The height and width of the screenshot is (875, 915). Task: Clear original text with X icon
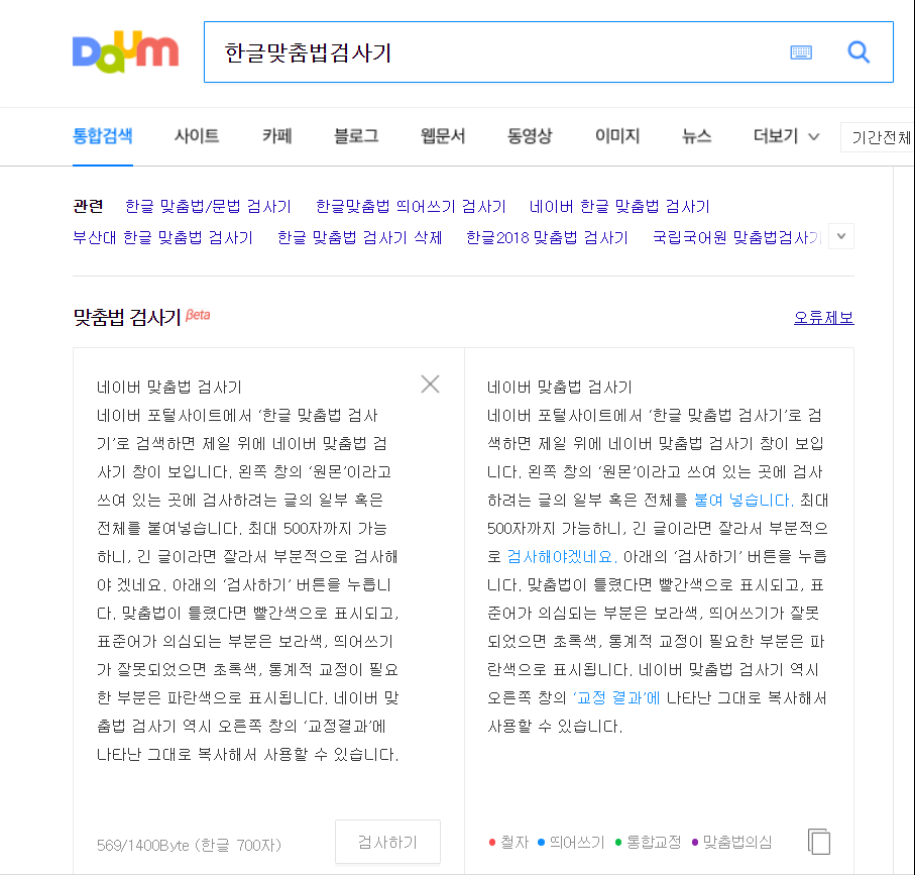[430, 384]
